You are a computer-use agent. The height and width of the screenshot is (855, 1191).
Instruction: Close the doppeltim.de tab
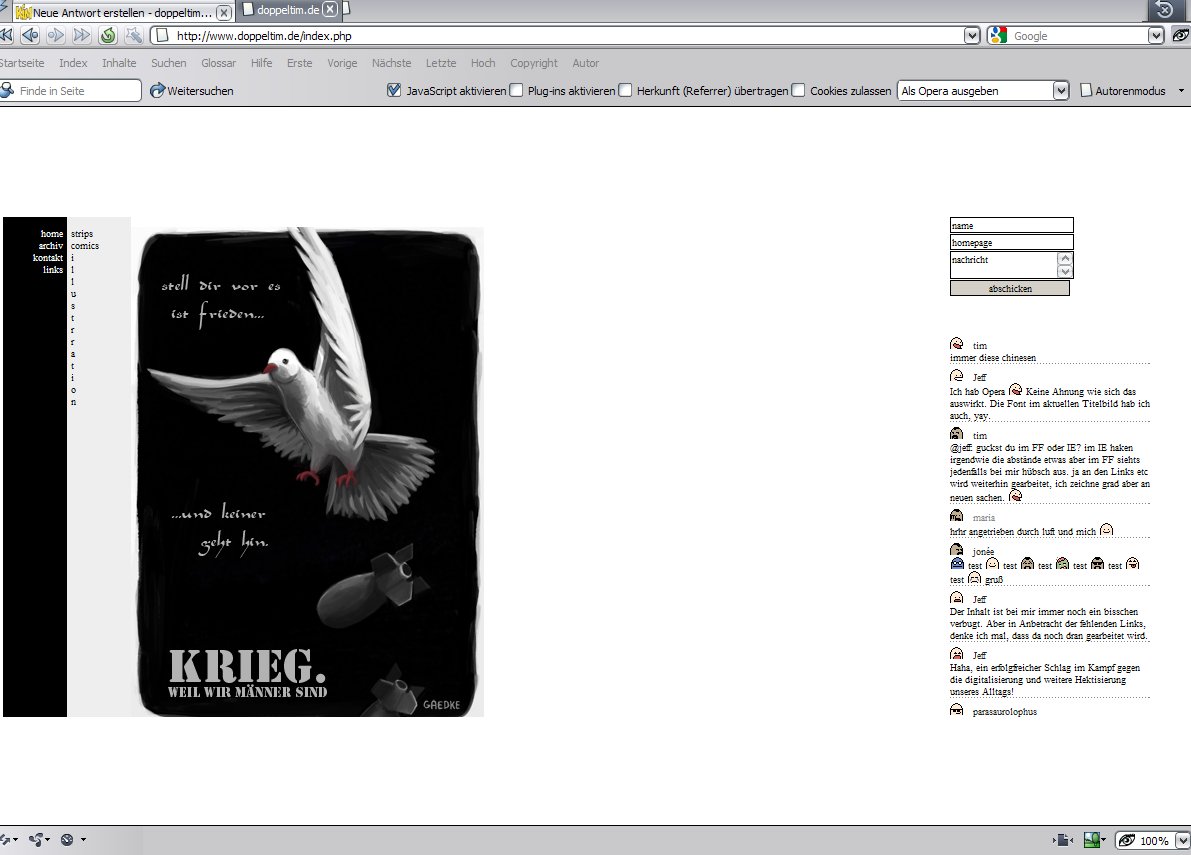point(329,10)
